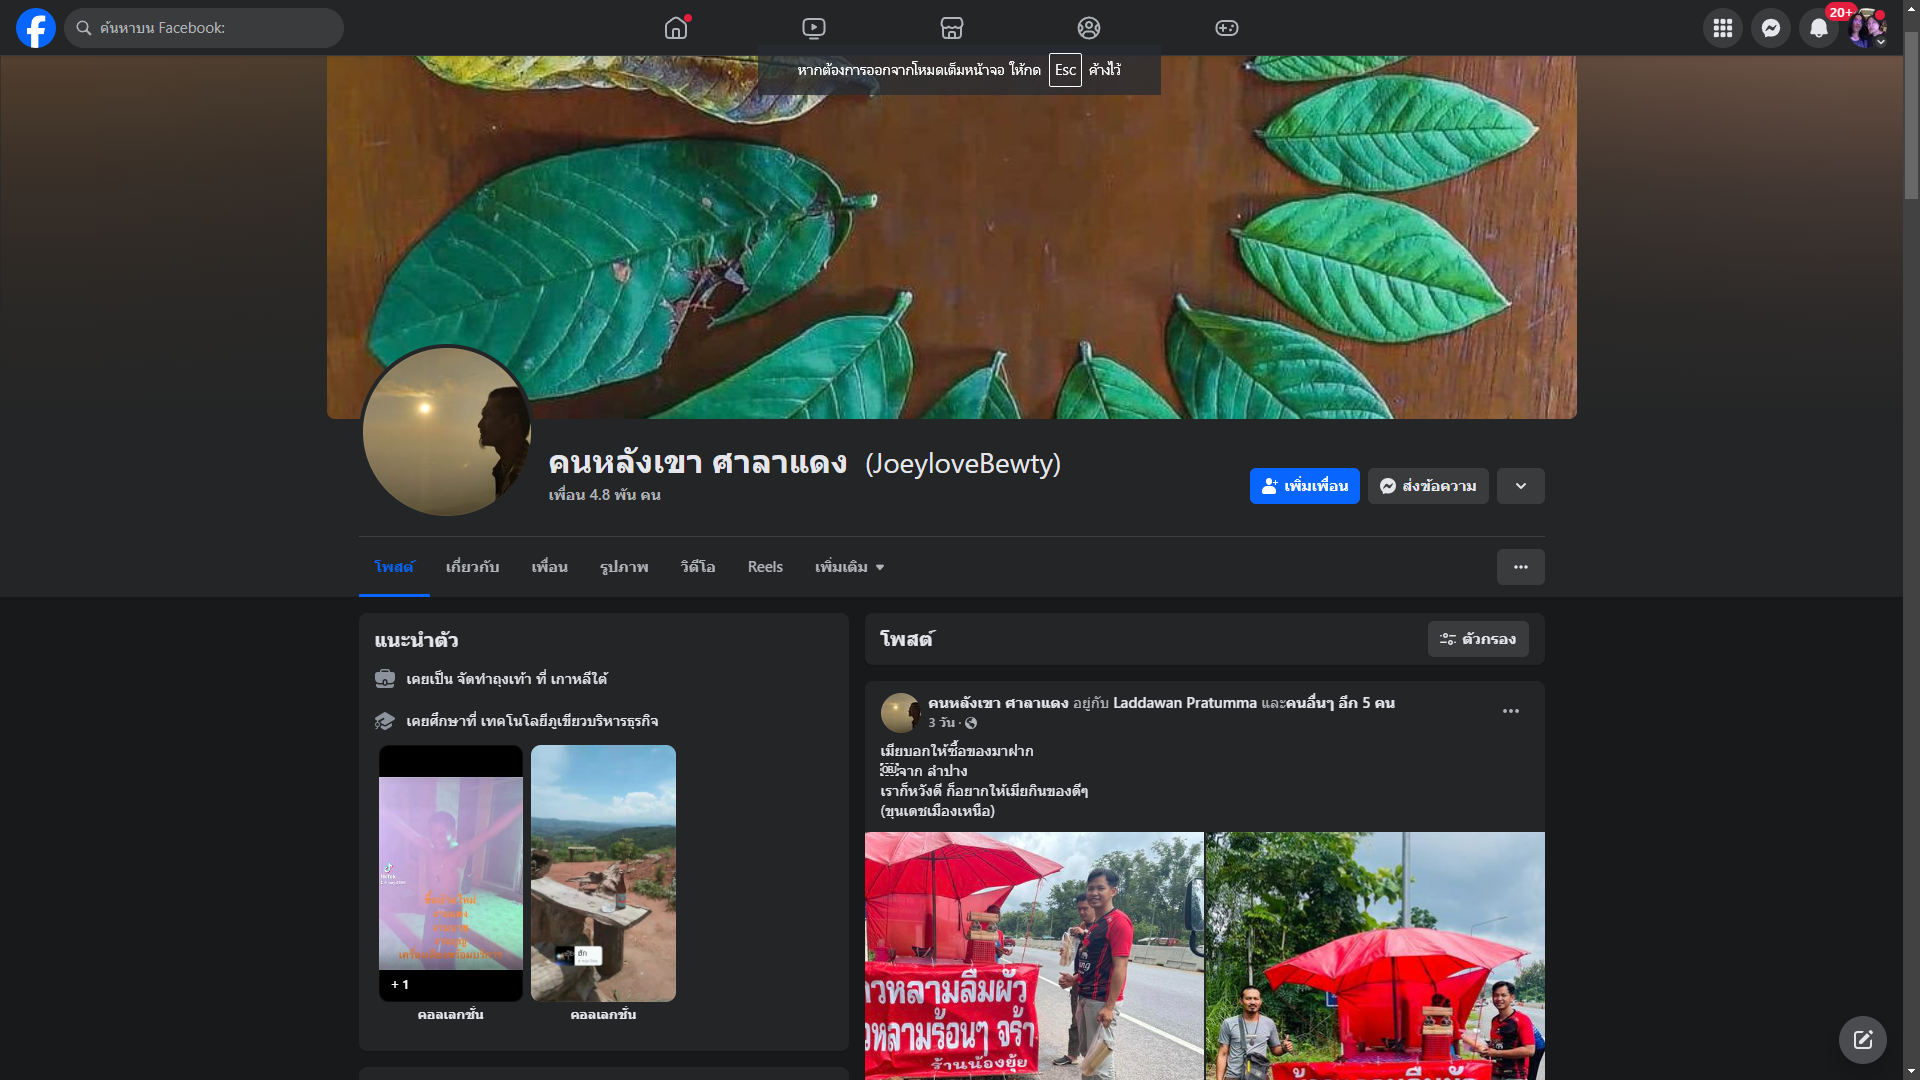The height and width of the screenshot is (1080, 1920).
Task: Open the Home feed icon
Action: point(676,28)
